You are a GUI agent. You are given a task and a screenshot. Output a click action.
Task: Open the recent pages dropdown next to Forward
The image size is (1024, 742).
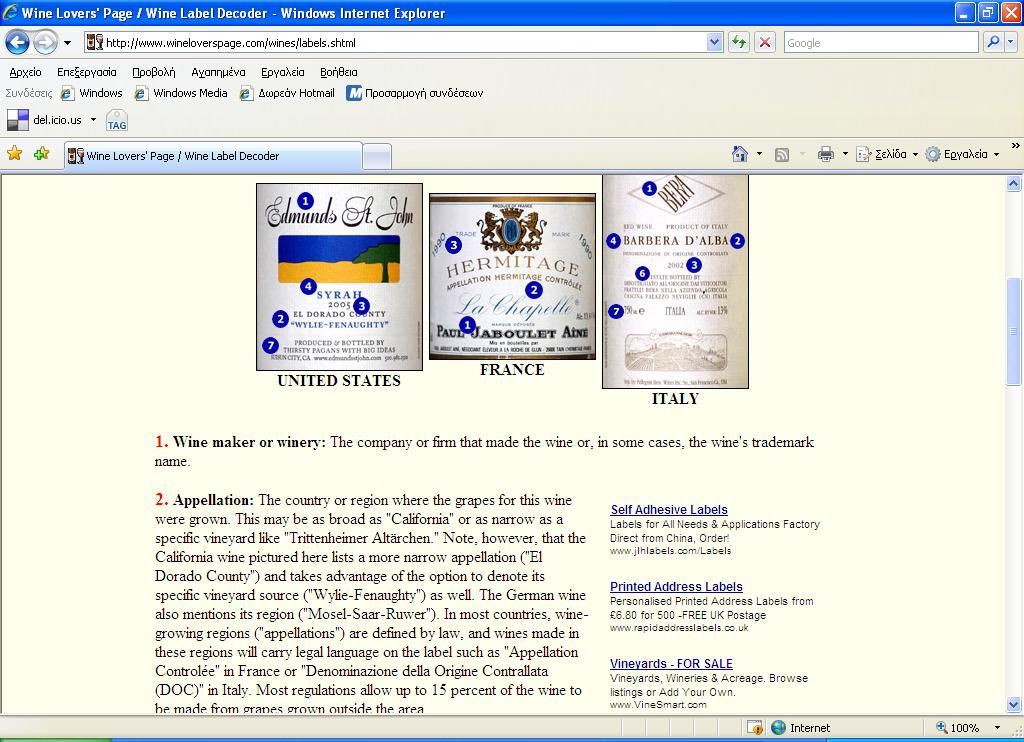67,43
